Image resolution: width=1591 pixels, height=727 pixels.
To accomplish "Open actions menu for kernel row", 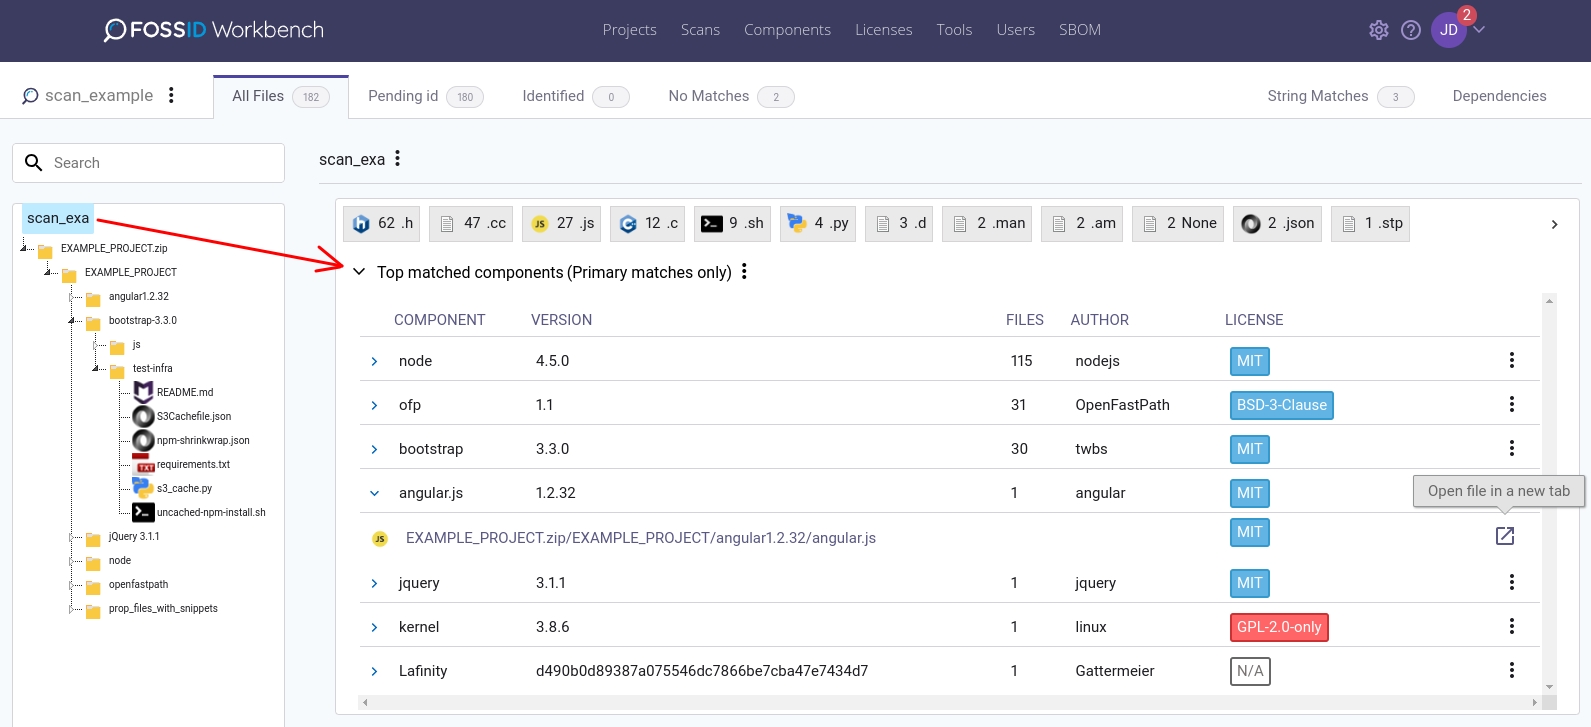I will (x=1511, y=626).
